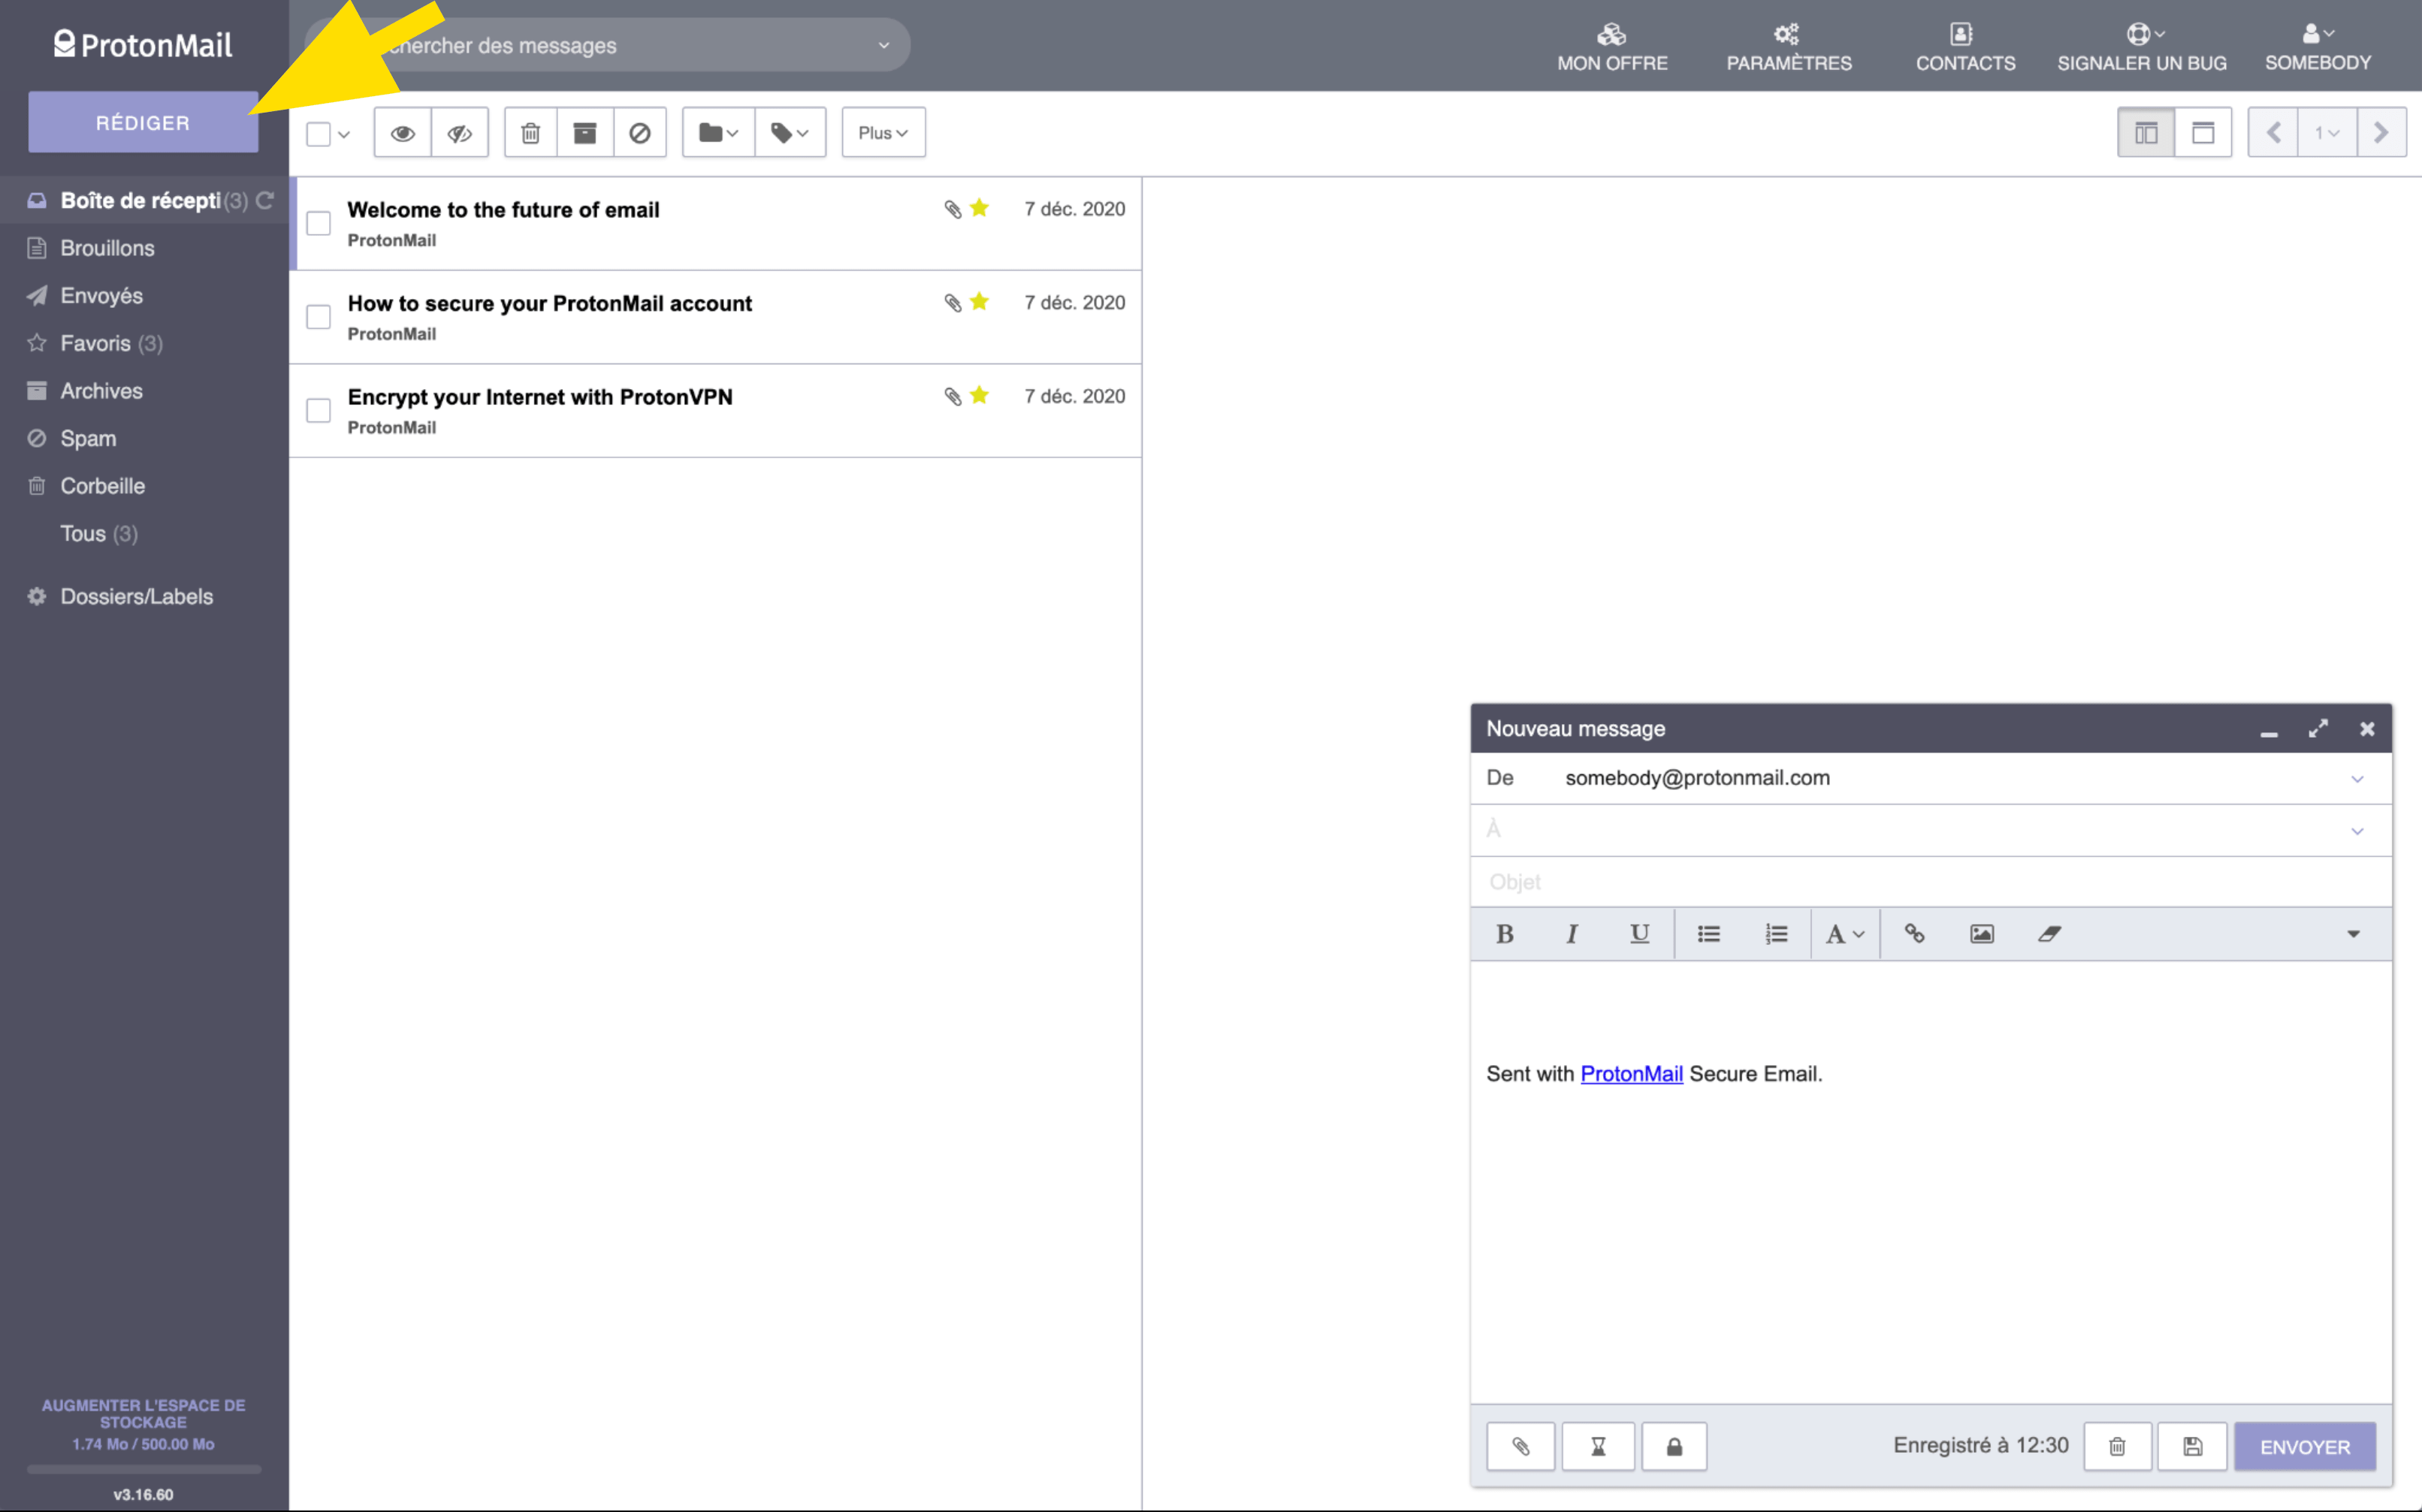Switch to row layout view
Image resolution: width=2422 pixels, height=1512 pixels.
tap(2203, 133)
